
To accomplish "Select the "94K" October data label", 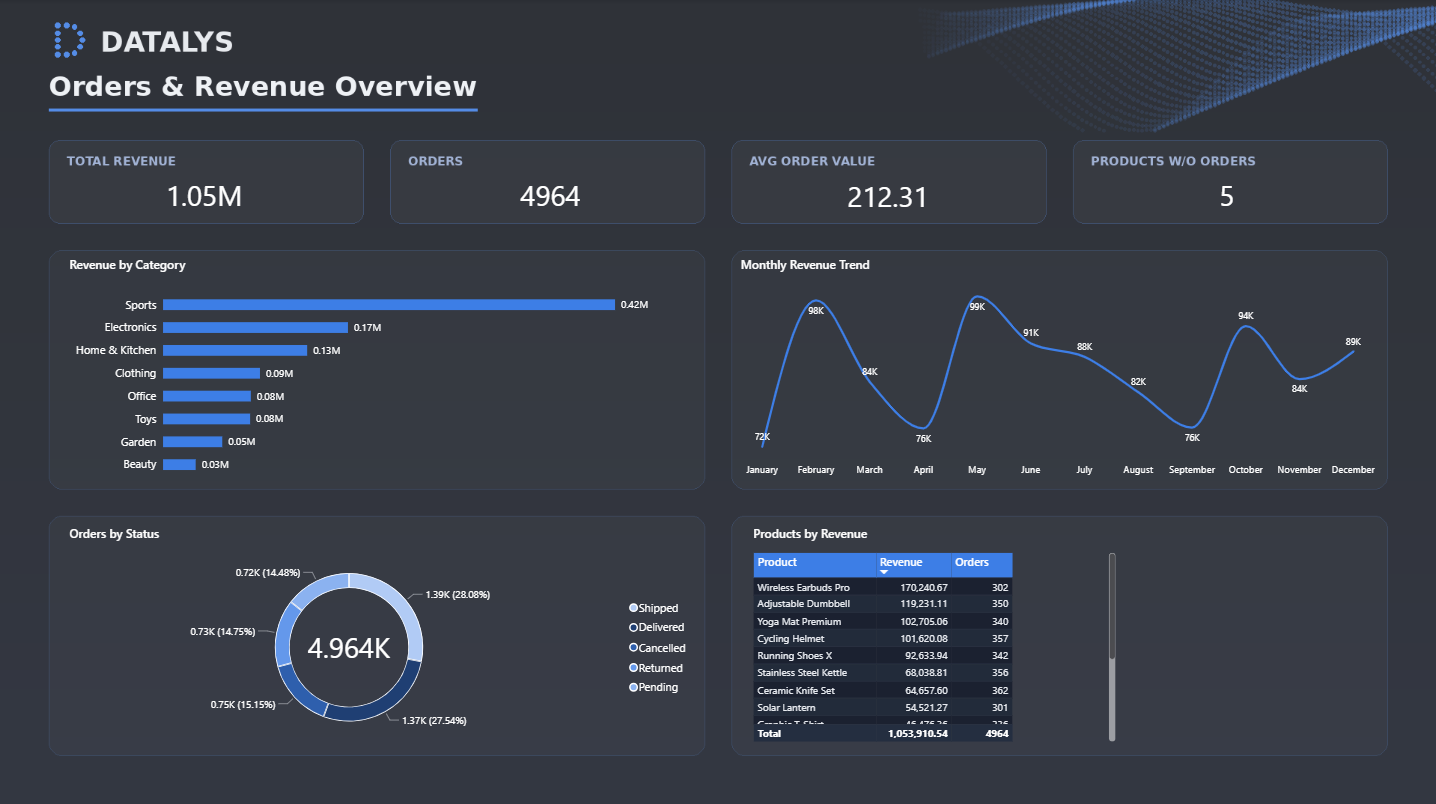I will tap(1246, 316).
